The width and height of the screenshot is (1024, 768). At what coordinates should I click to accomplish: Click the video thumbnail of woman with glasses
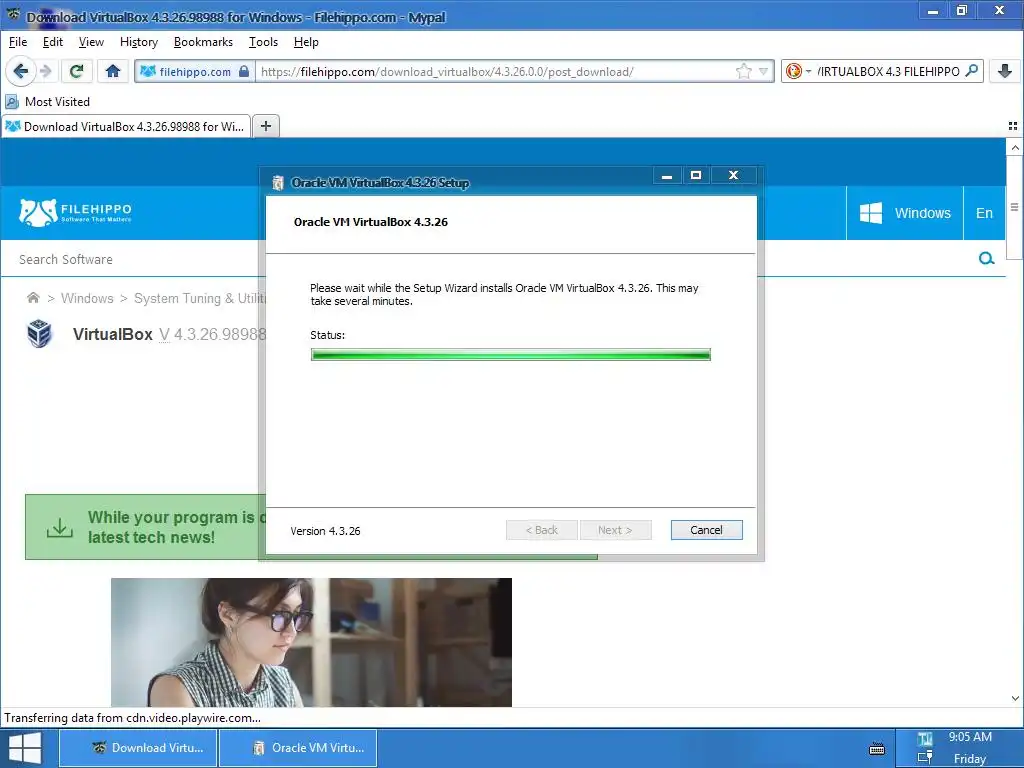(312, 642)
